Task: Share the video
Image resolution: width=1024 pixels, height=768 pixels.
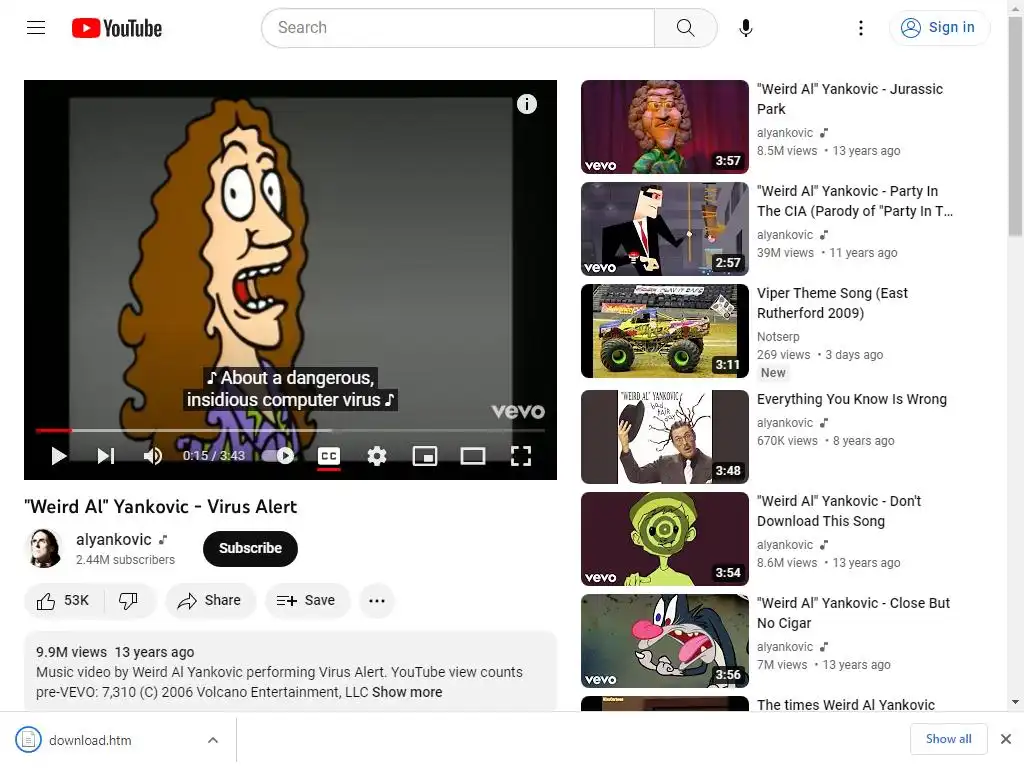Action: 210,601
